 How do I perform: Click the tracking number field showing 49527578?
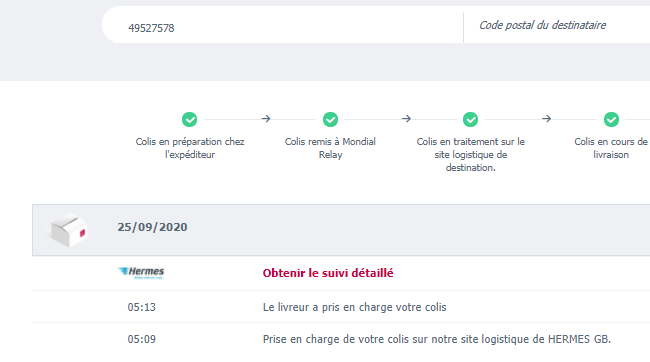[283, 27]
